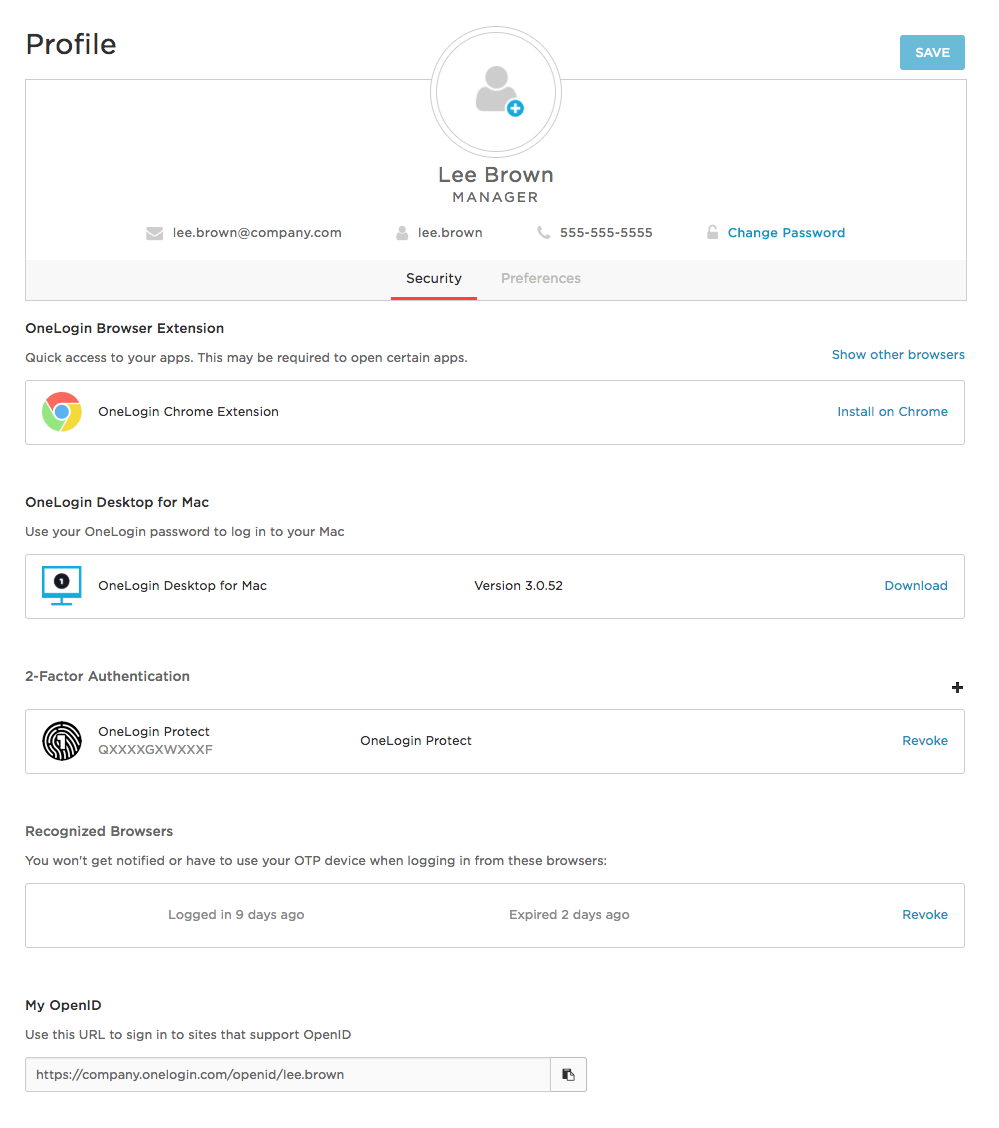Click the OneLogin Desktop monitor icon
Image resolution: width=999 pixels, height=1128 pixels.
[x=62, y=586]
